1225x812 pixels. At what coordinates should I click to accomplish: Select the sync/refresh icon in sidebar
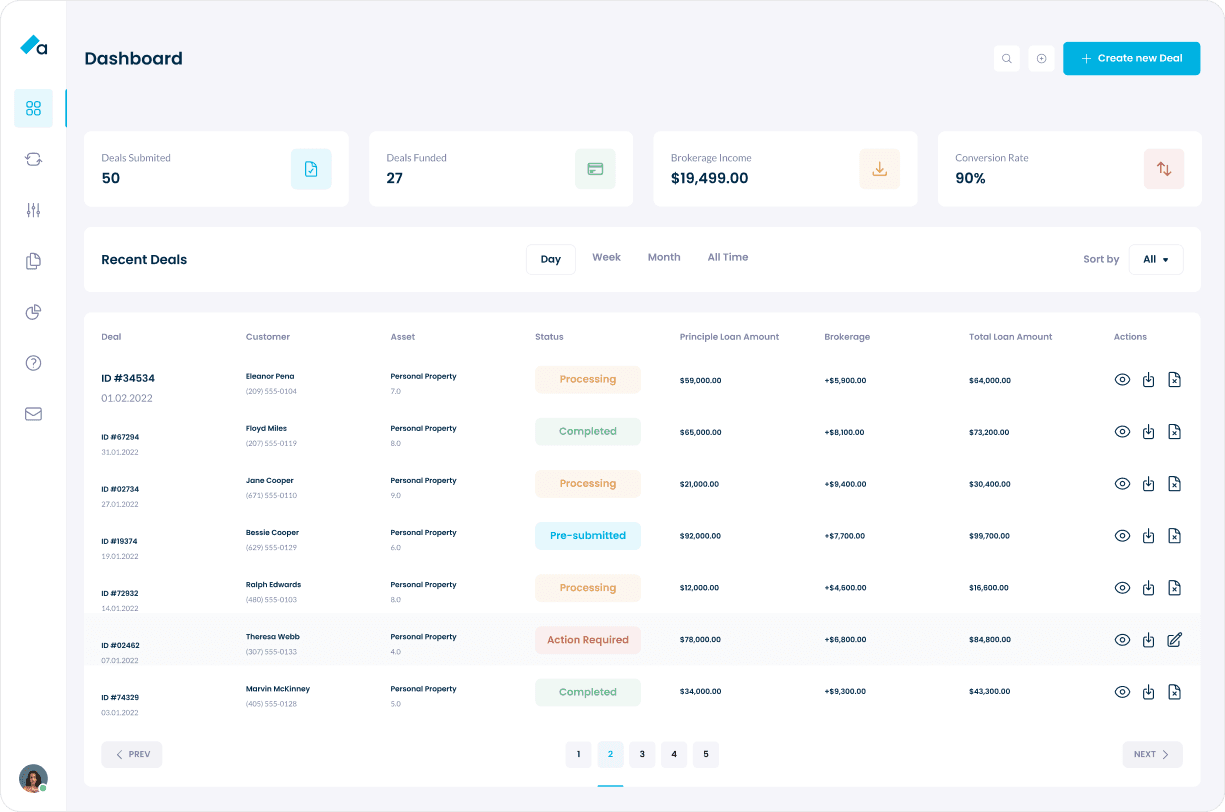coord(33,159)
